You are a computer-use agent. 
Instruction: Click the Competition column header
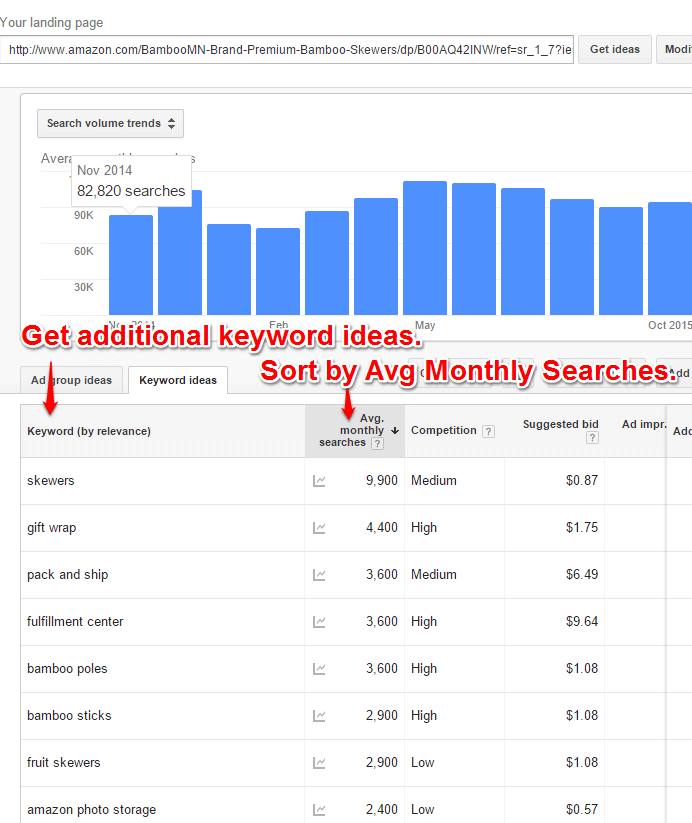click(443, 431)
